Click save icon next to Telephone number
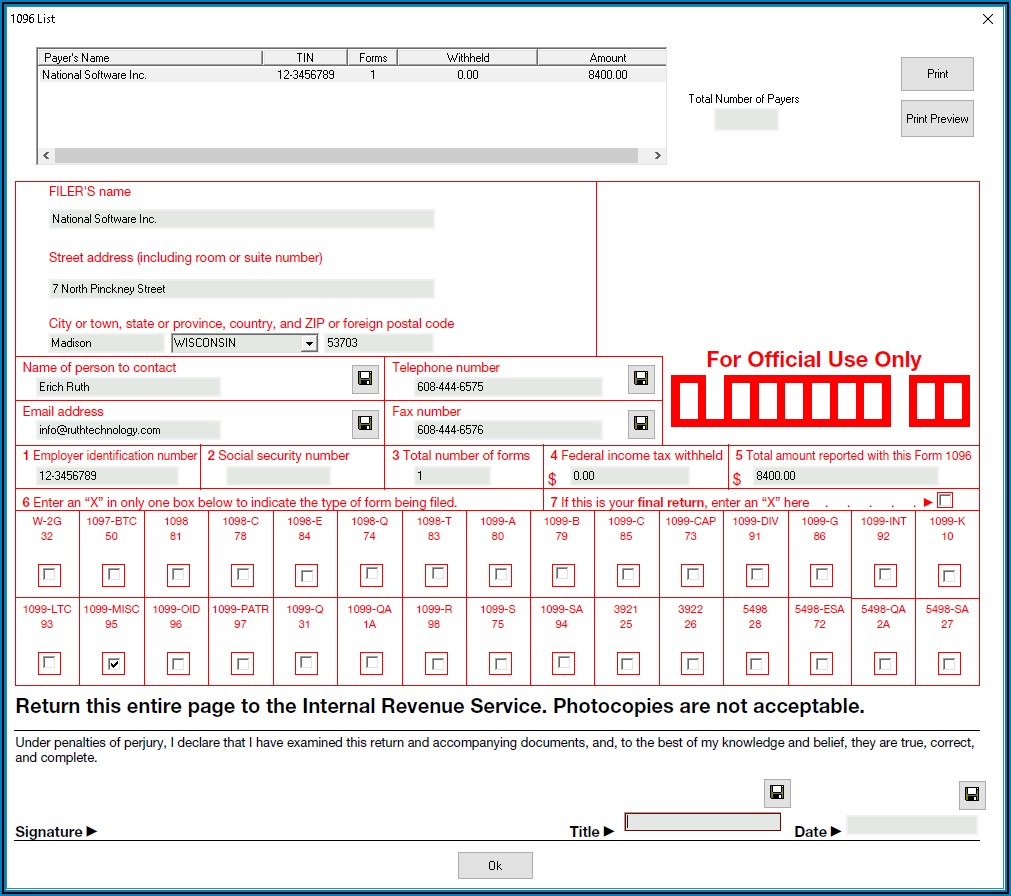This screenshot has width=1011, height=896. tap(641, 379)
